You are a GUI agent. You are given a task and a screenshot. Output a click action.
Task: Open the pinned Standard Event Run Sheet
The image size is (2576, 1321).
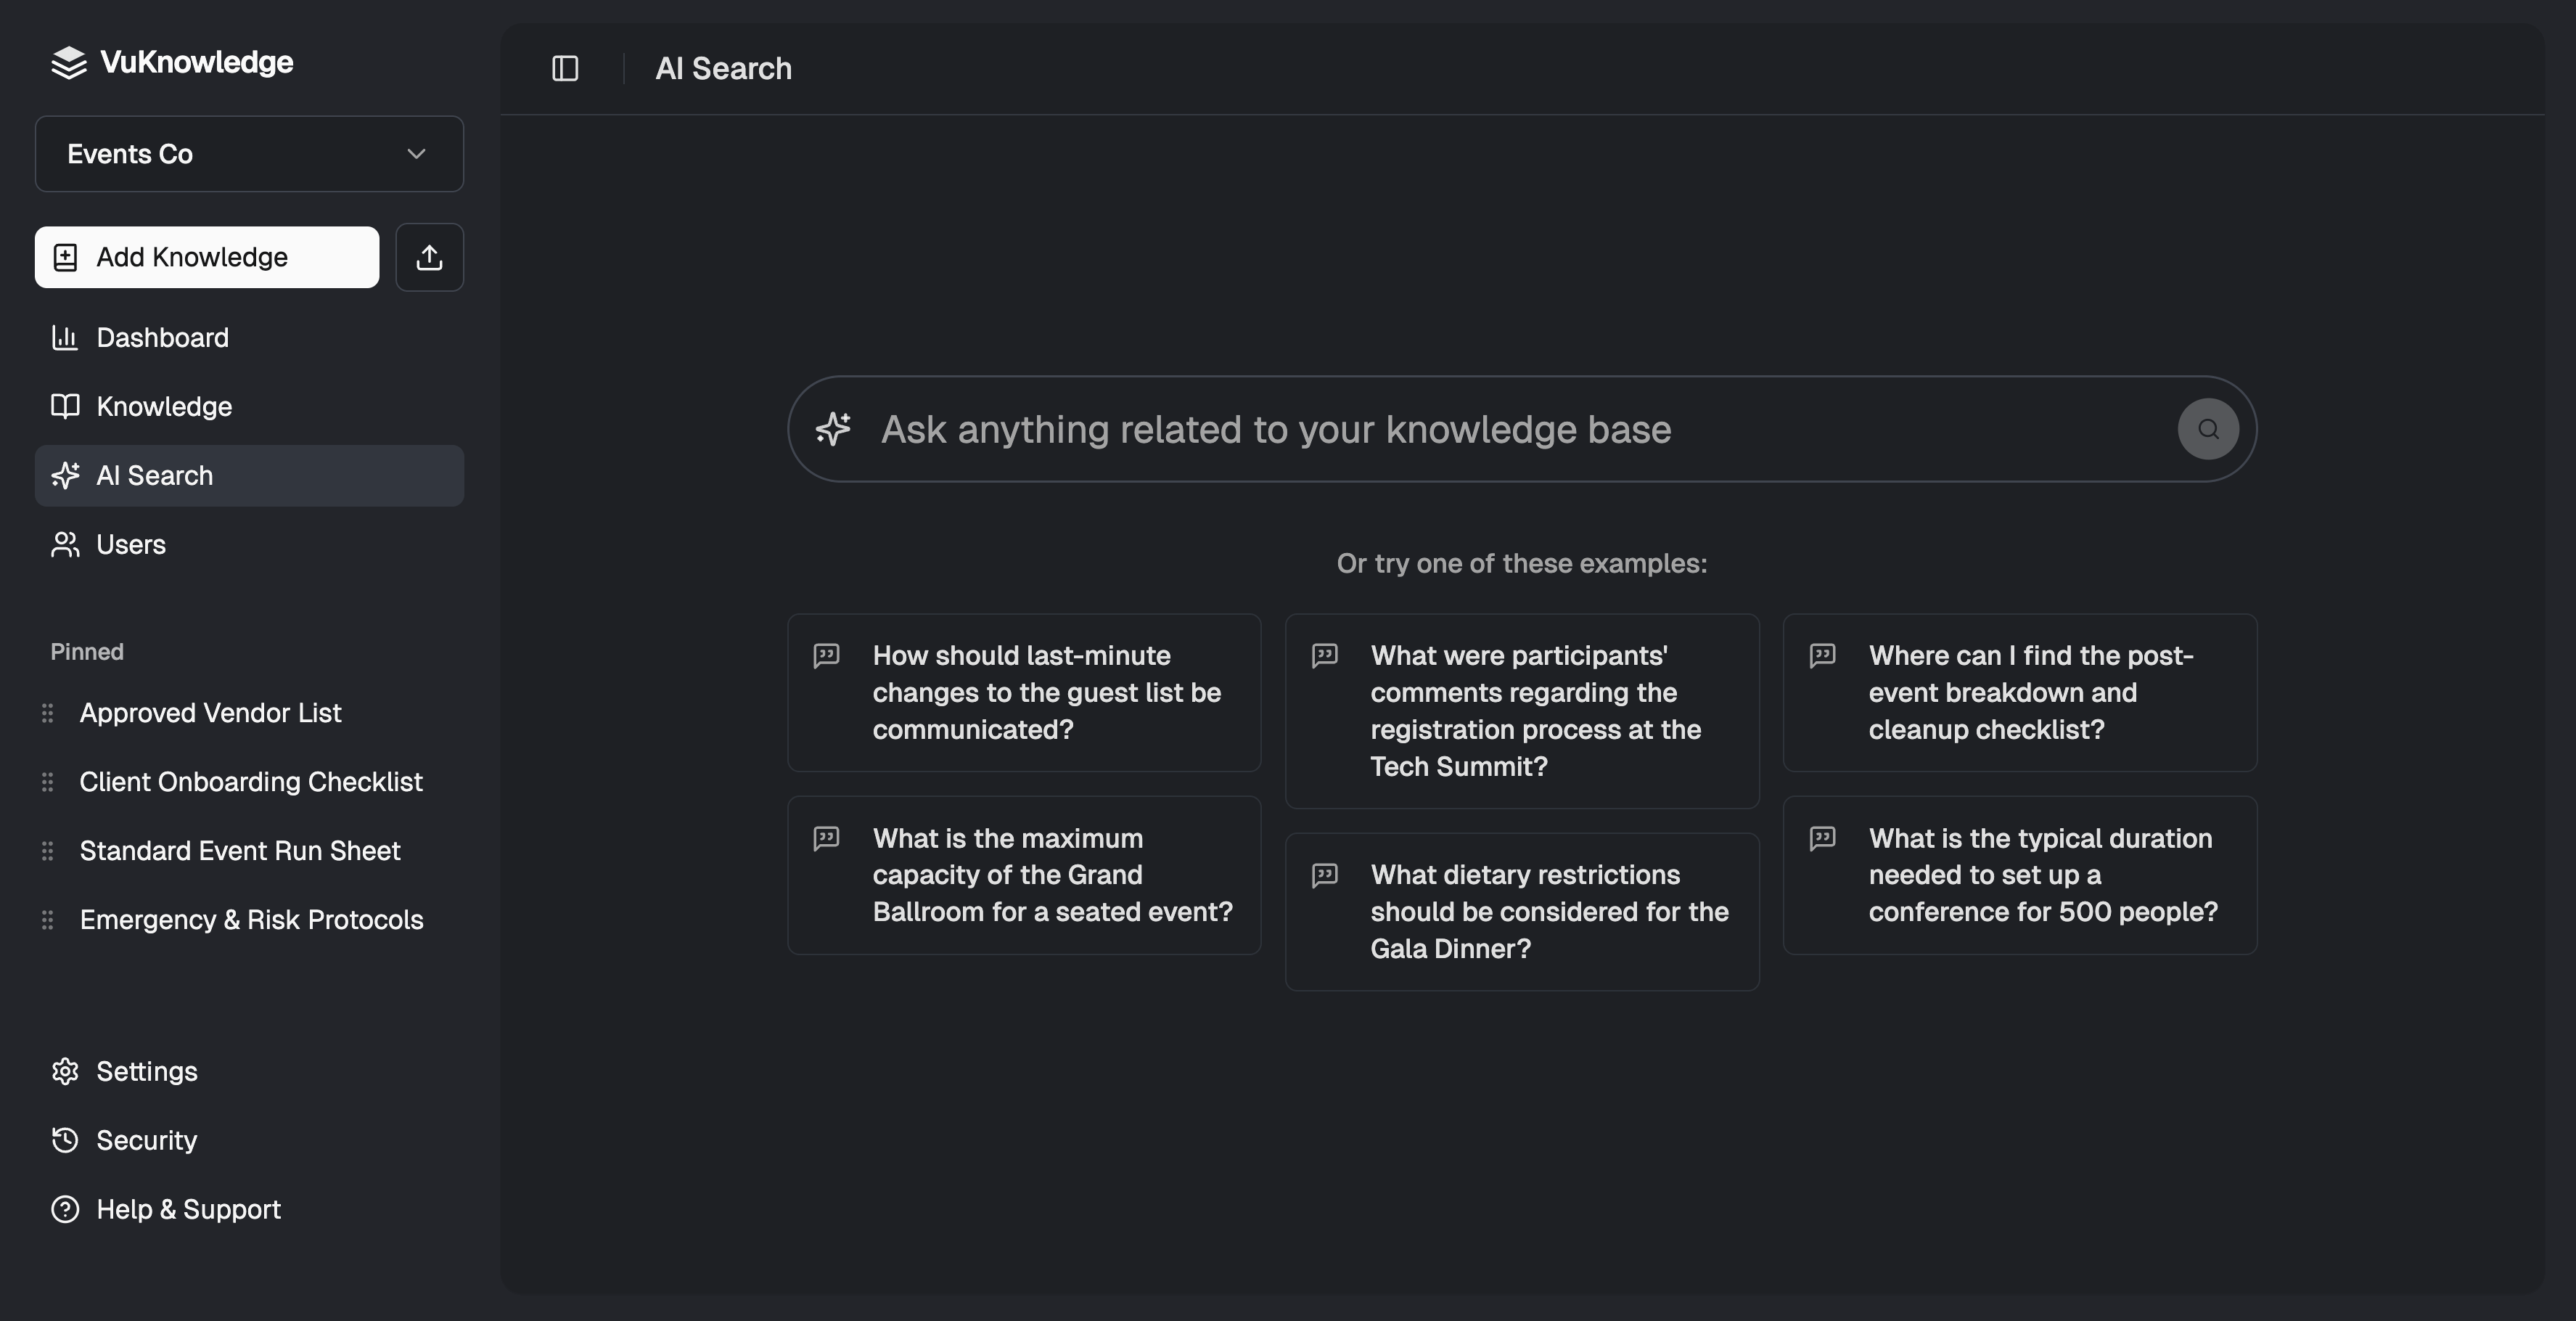click(239, 850)
